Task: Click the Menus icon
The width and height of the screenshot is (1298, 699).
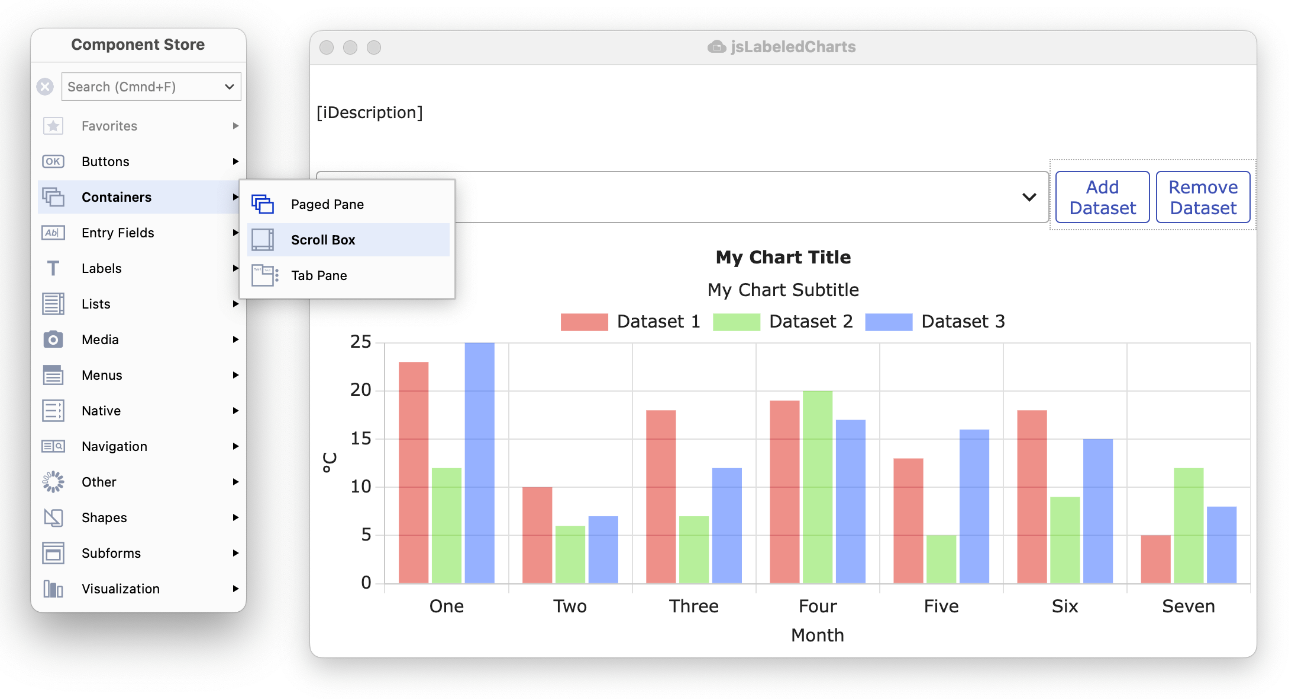Action: pos(53,375)
